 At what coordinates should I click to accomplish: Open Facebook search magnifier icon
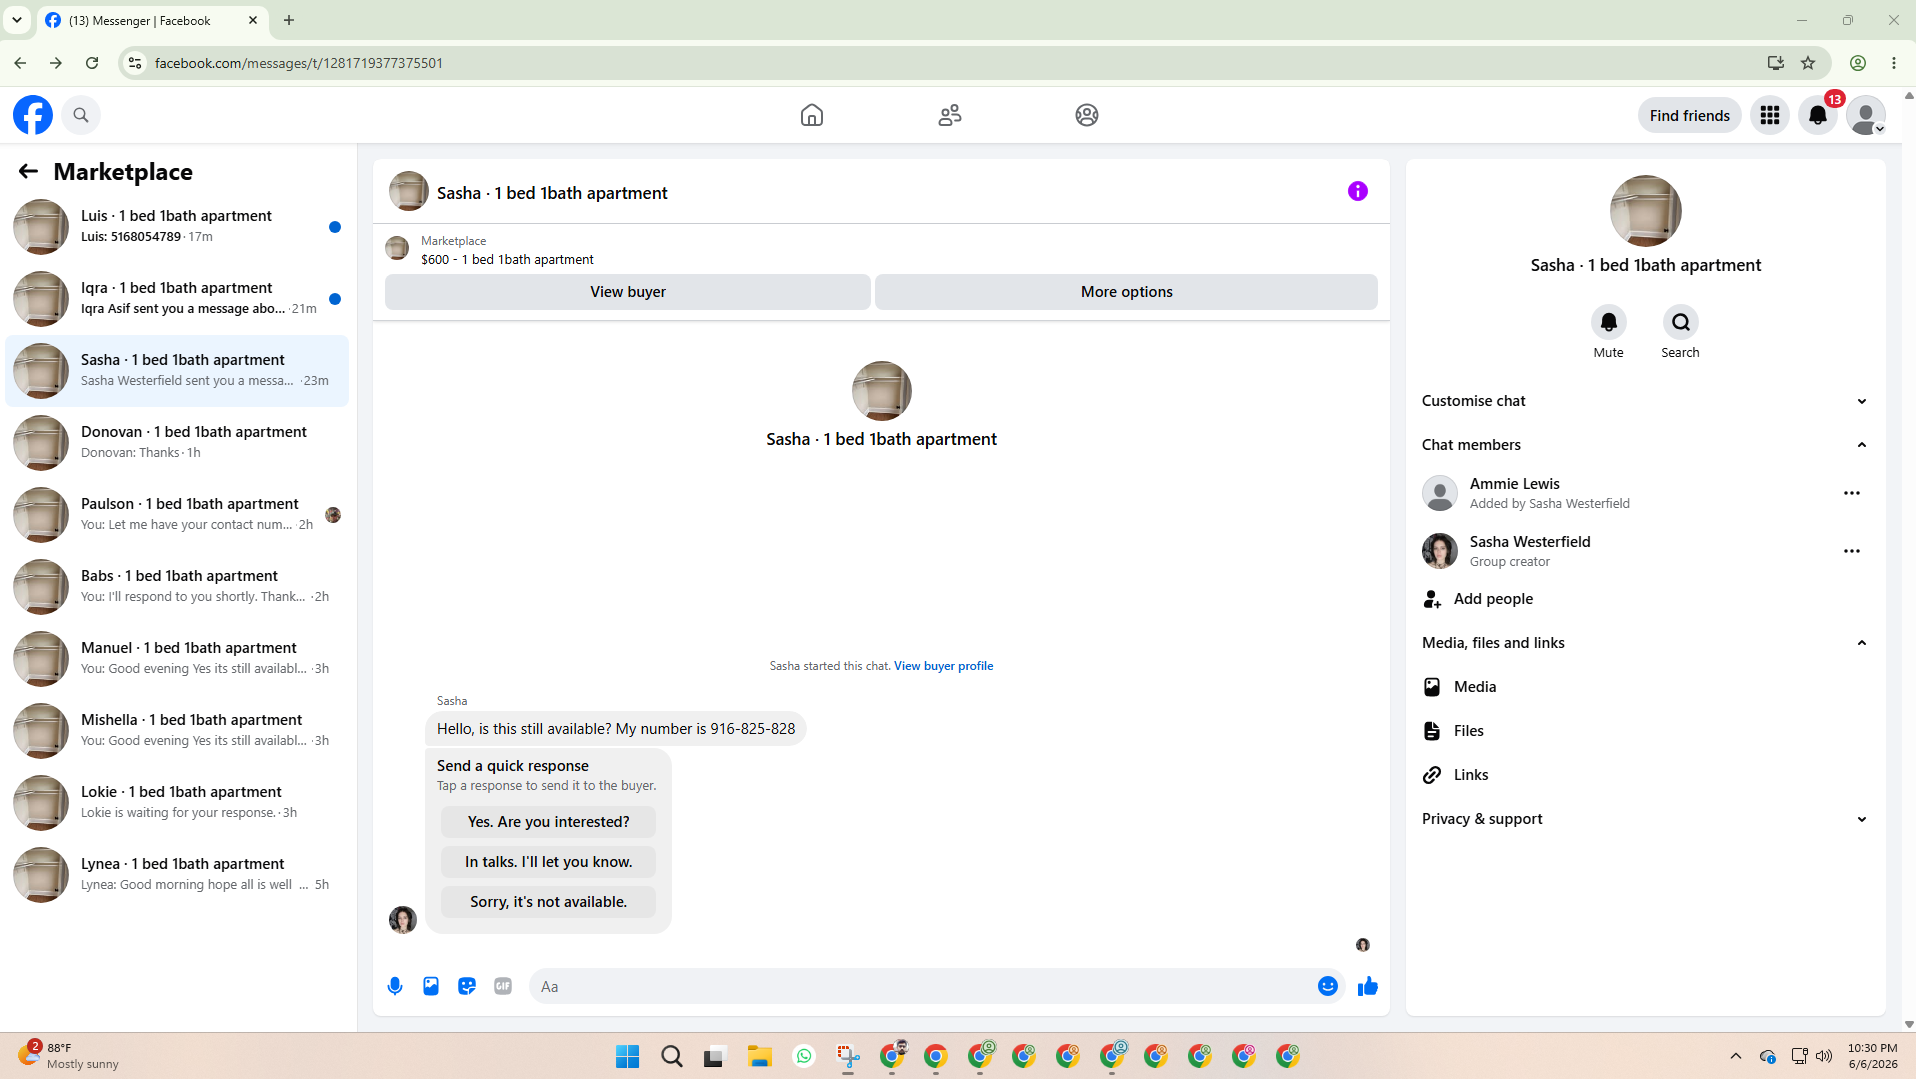tap(81, 115)
